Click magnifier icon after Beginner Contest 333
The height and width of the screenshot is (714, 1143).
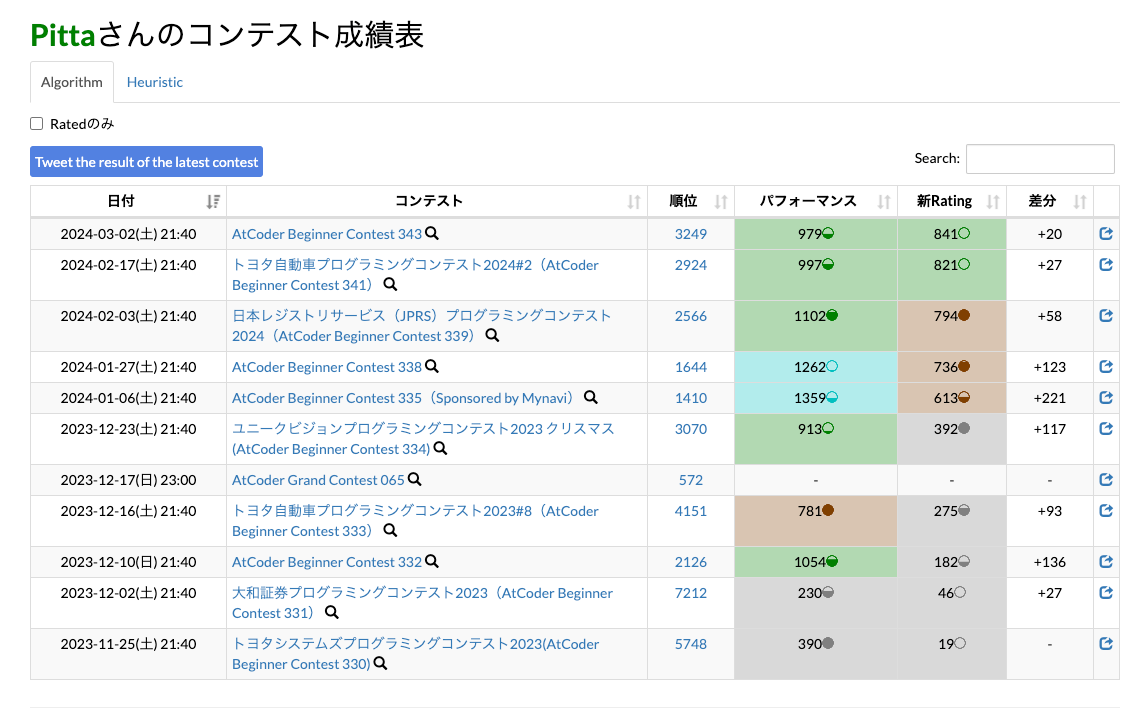click(x=391, y=530)
